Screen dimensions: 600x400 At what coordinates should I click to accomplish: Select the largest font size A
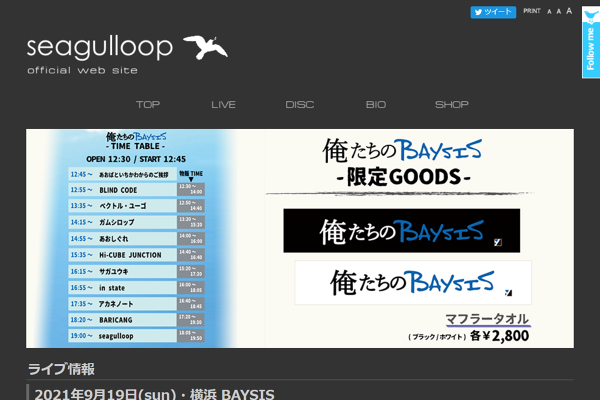click(x=569, y=11)
